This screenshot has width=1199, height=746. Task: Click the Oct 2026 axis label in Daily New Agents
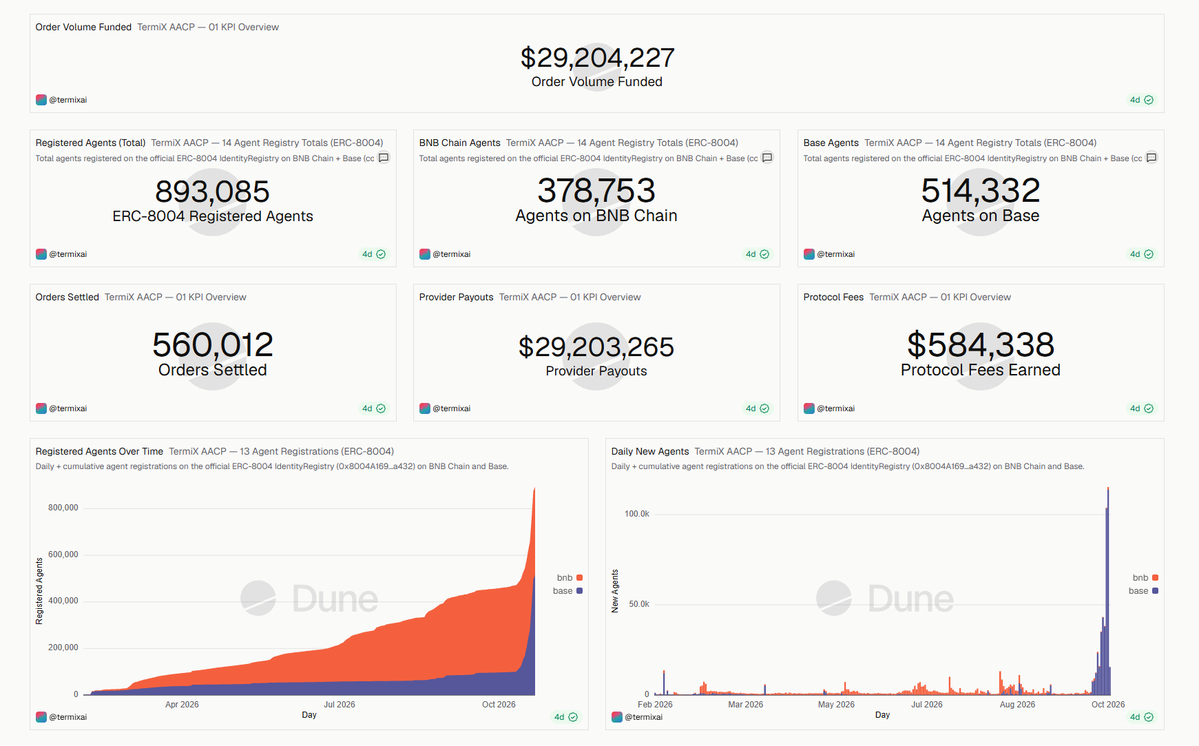[1108, 705]
